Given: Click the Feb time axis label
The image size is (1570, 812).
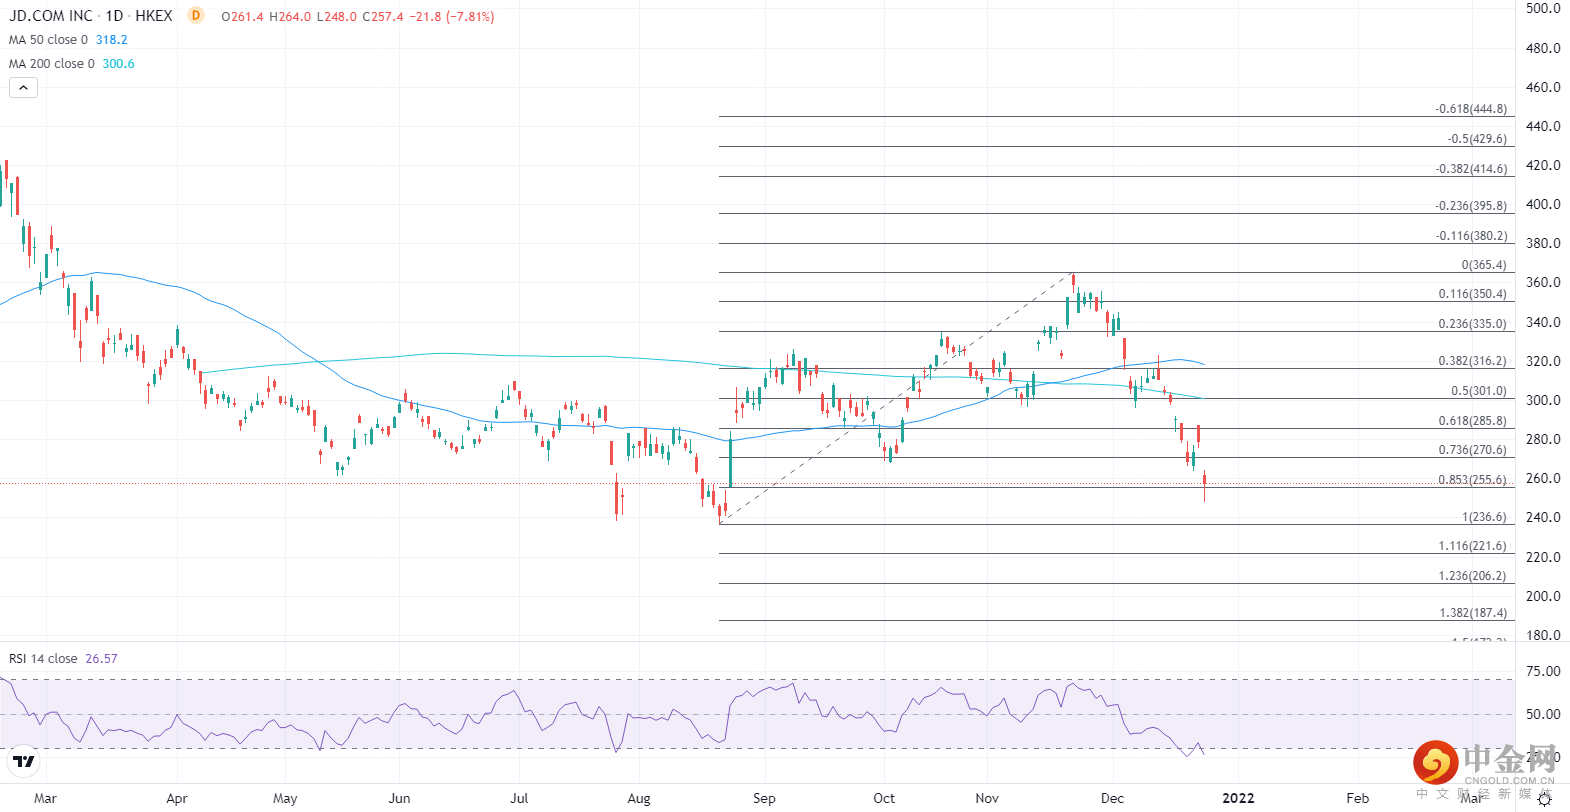Looking at the screenshot, I should pos(1358,798).
